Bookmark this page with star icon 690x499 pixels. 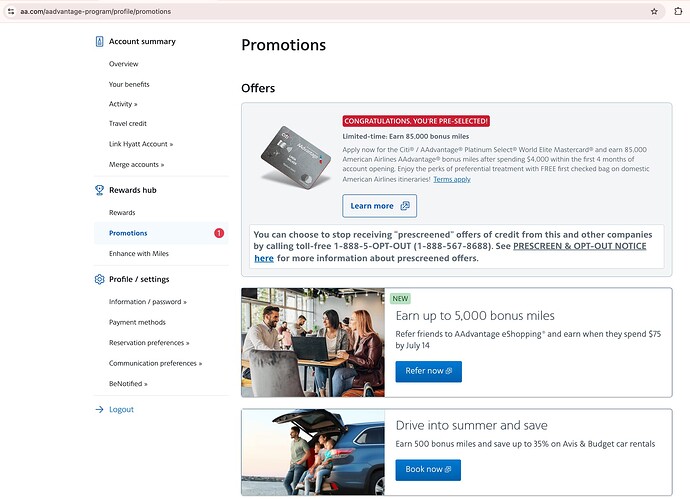point(654,12)
